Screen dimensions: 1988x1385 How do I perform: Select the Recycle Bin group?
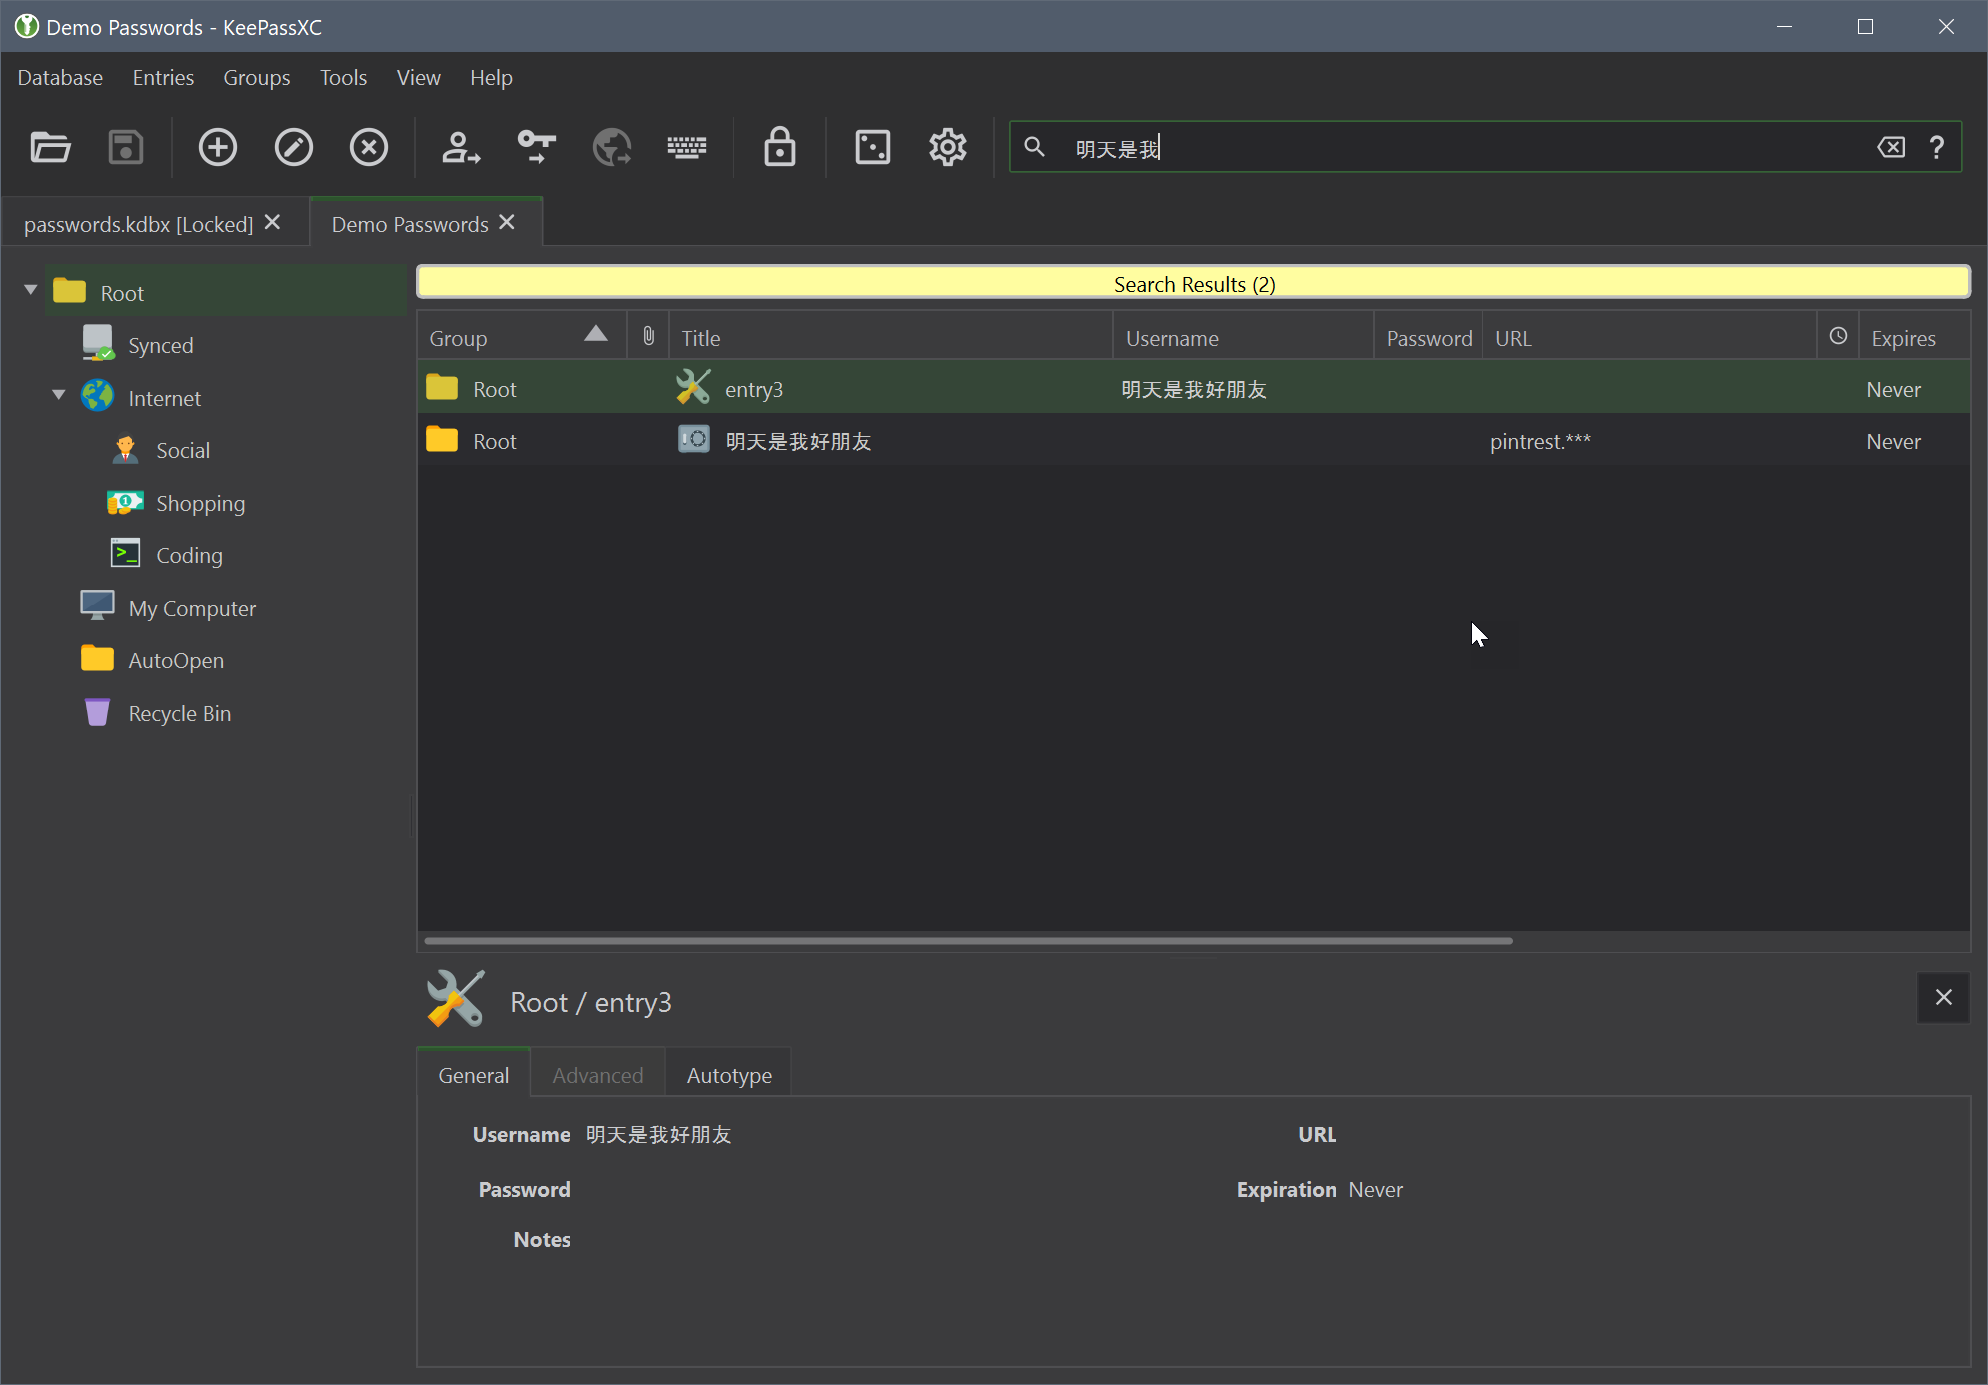[x=180, y=712]
